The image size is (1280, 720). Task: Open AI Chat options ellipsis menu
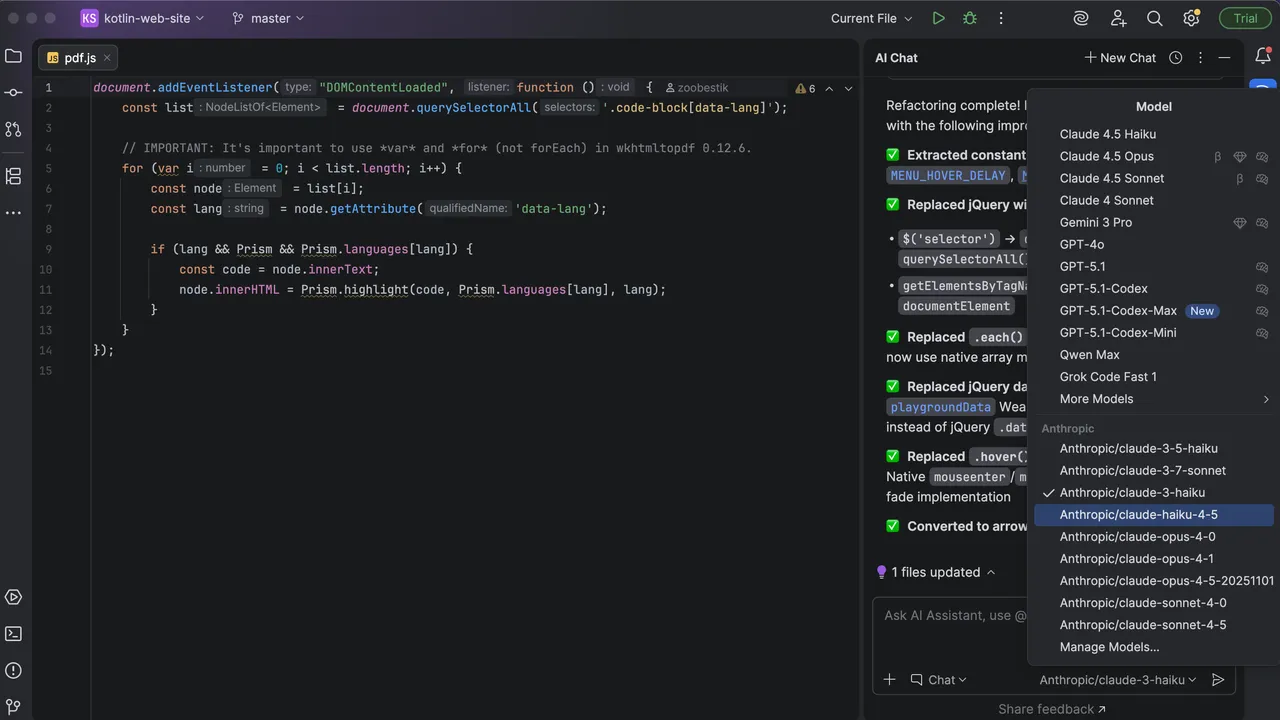tap(1200, 58)
